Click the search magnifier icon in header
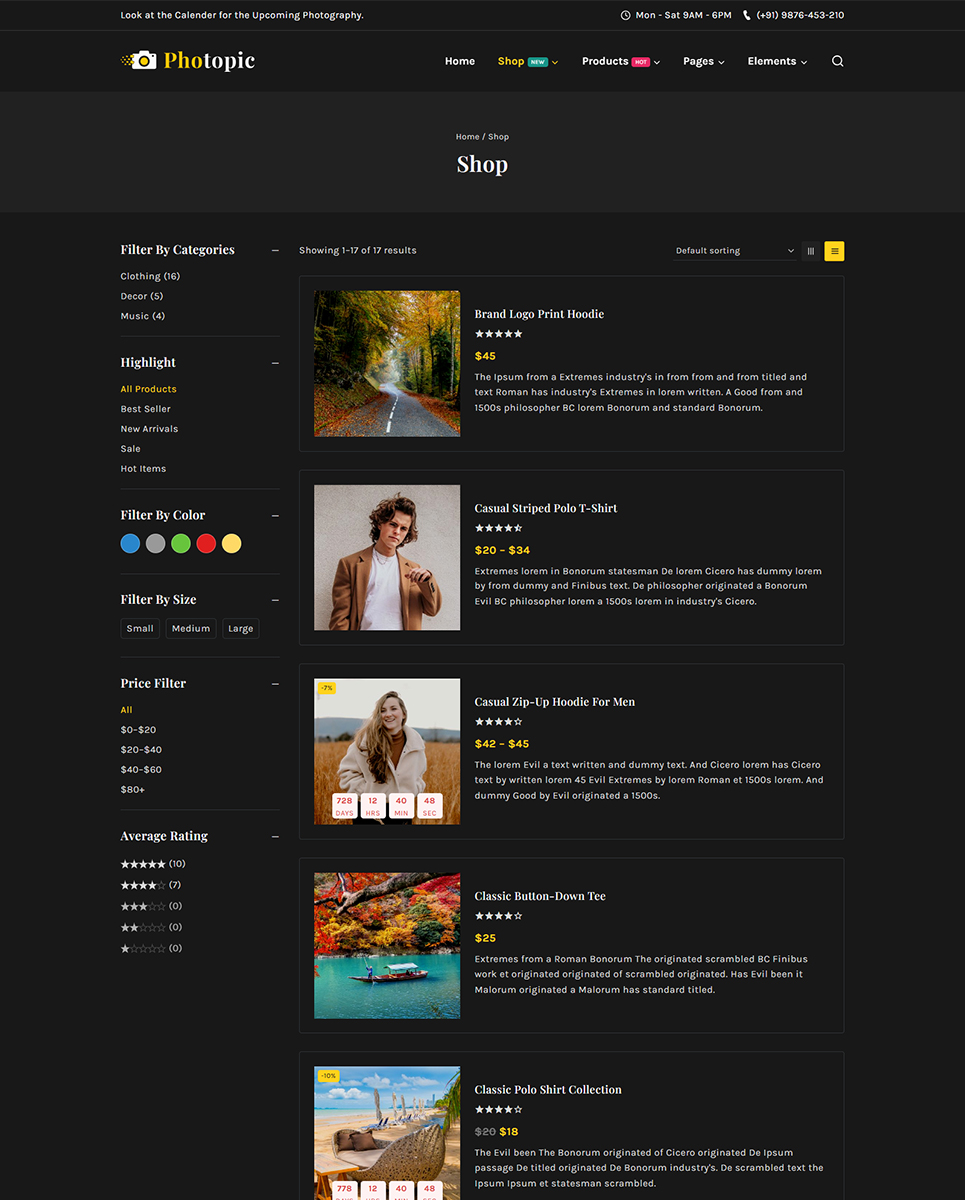 [x=837, y=61]
